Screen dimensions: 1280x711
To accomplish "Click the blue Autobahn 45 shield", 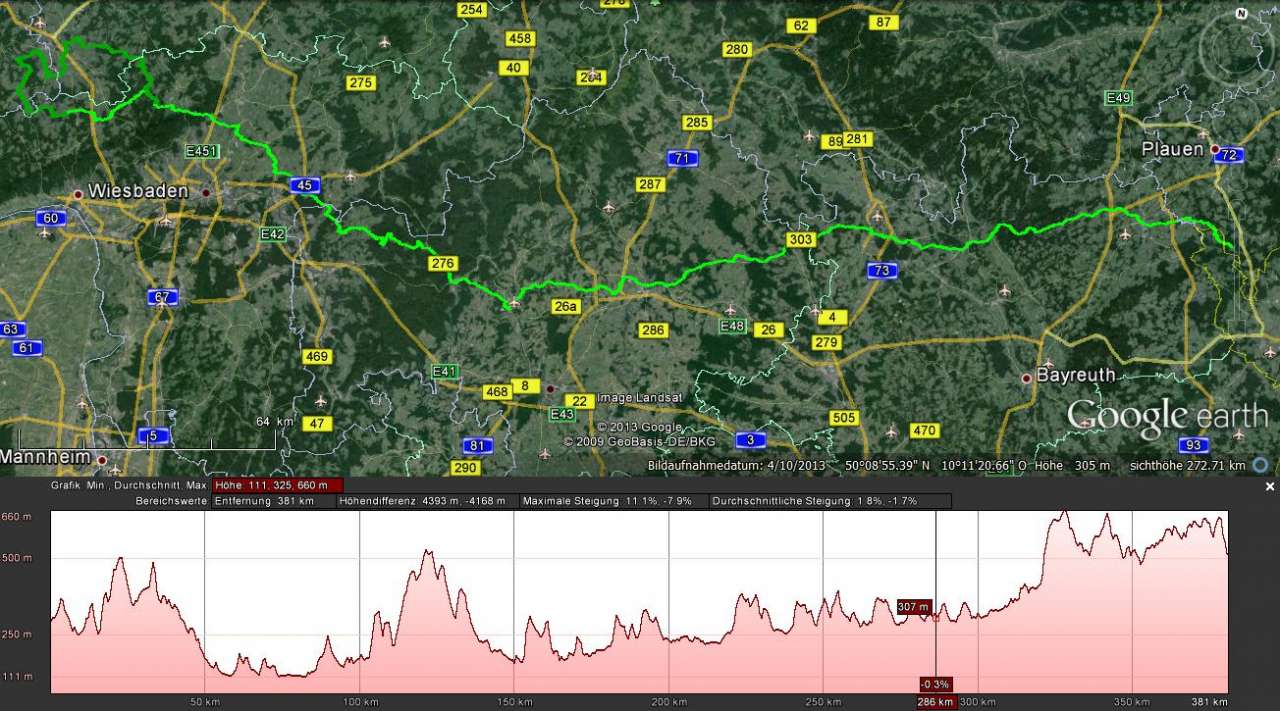I will point(305,185).
